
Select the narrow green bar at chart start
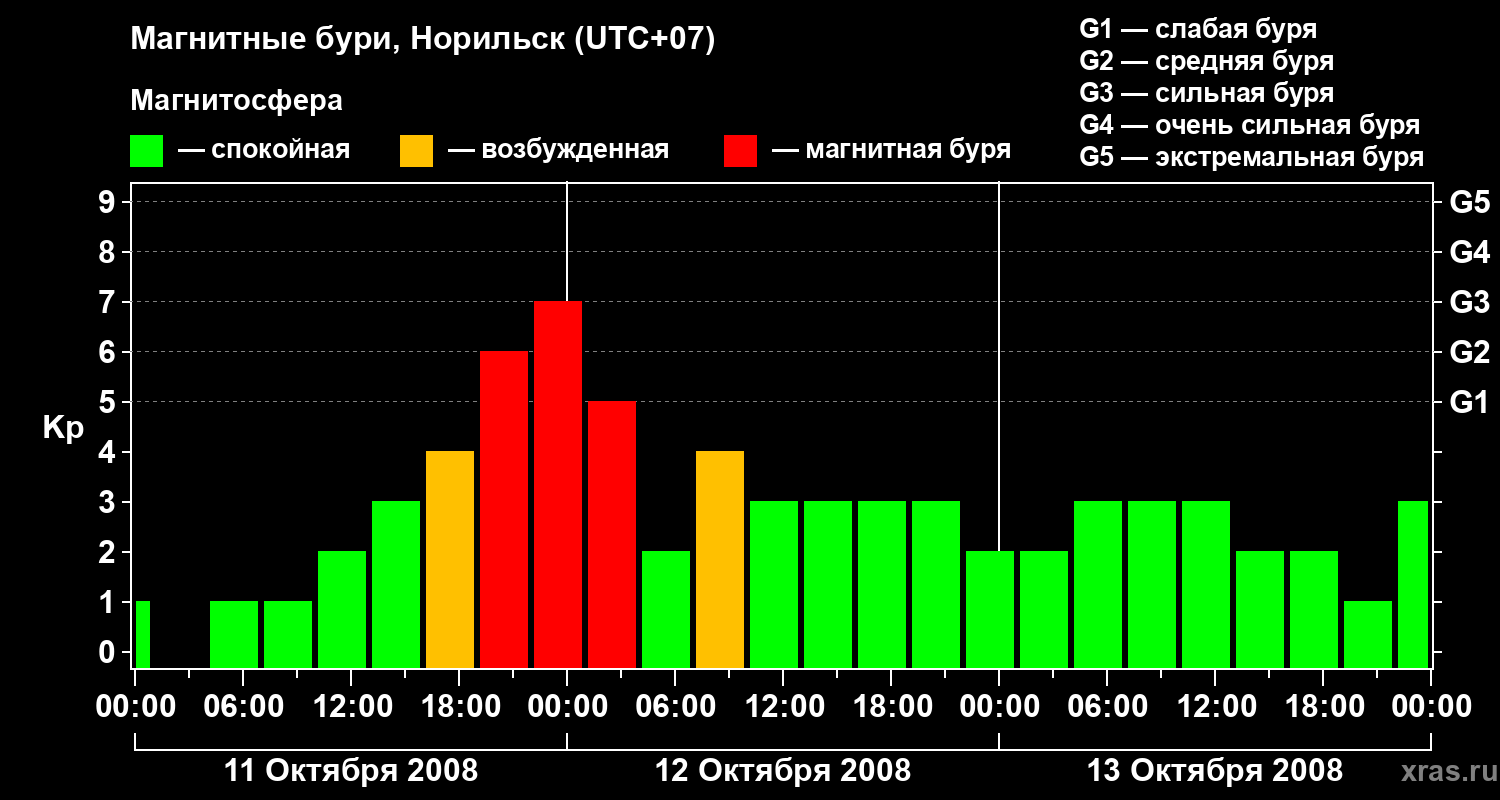click(x=143, y=634)
